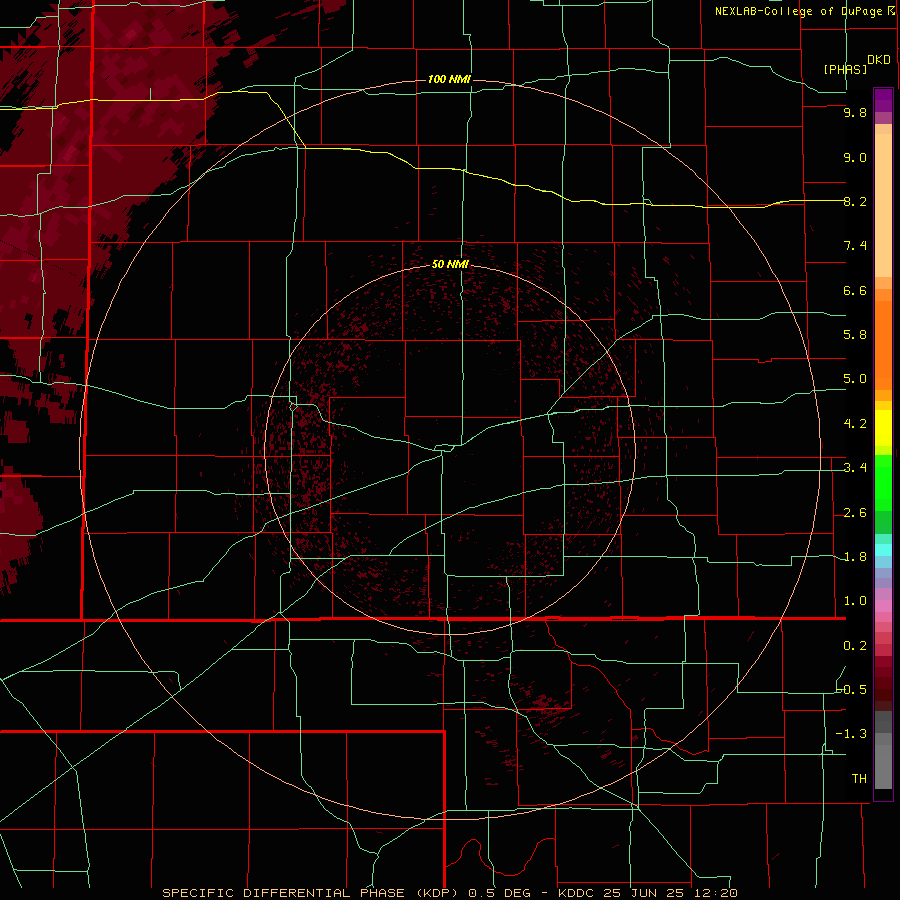
Task: Click the pink band of the legend
Action: [x=883, y=606]
